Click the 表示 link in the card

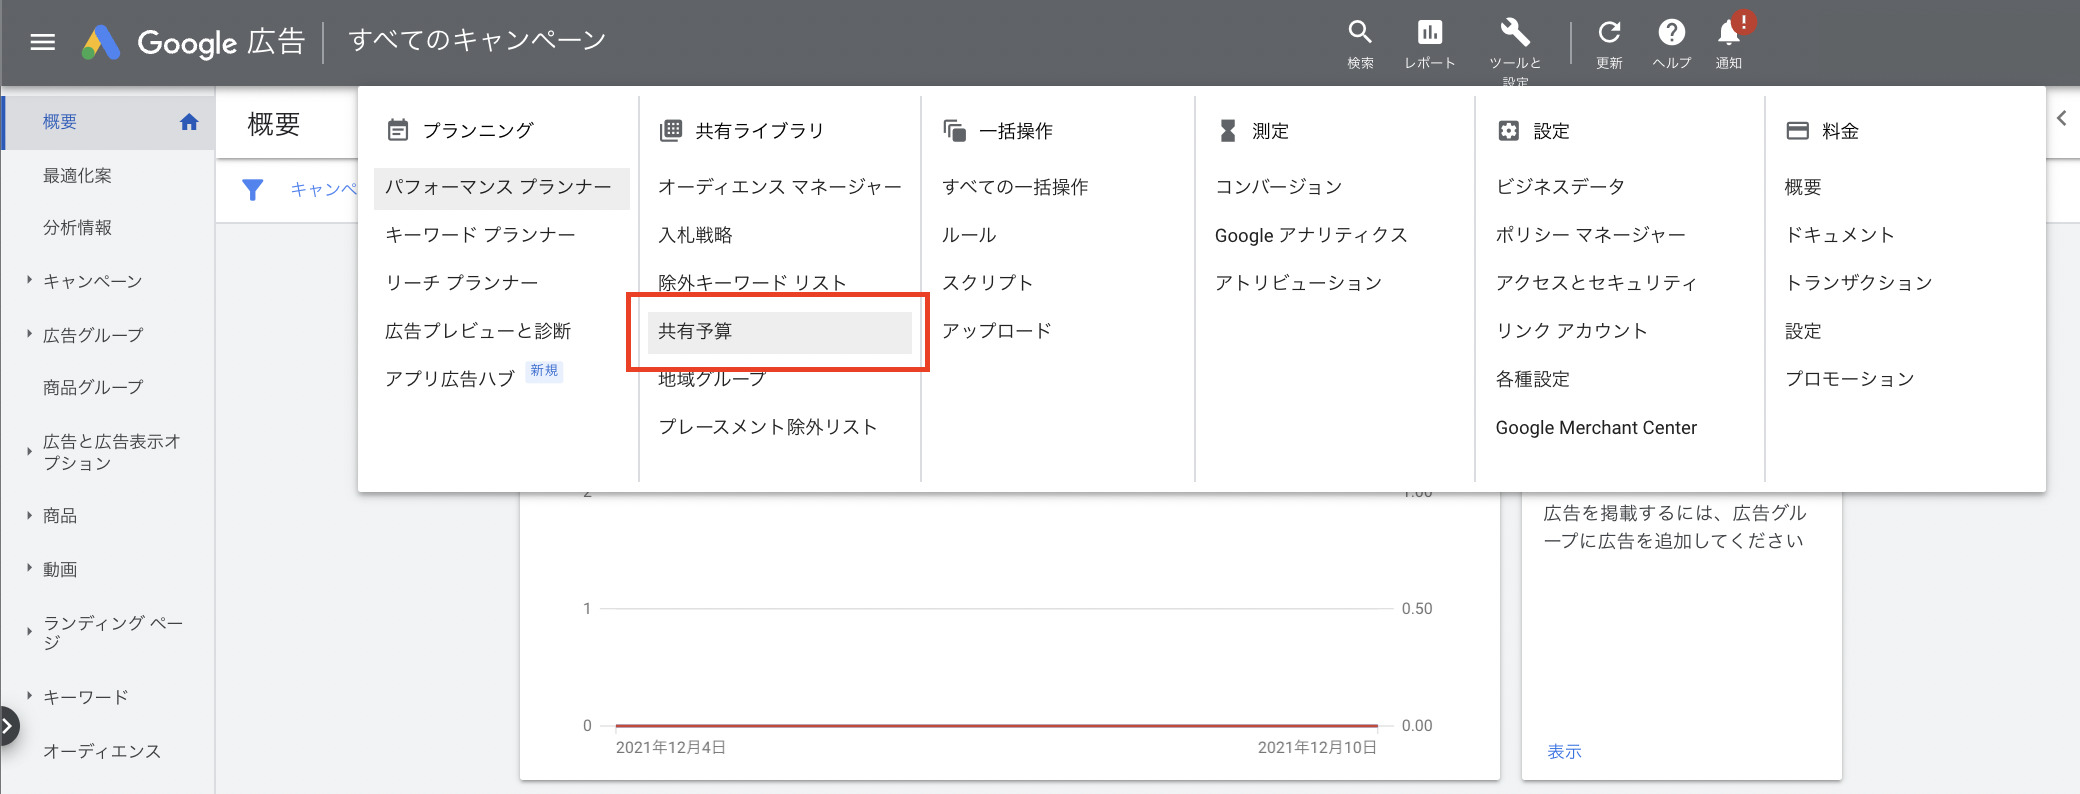click(1564, 751)
